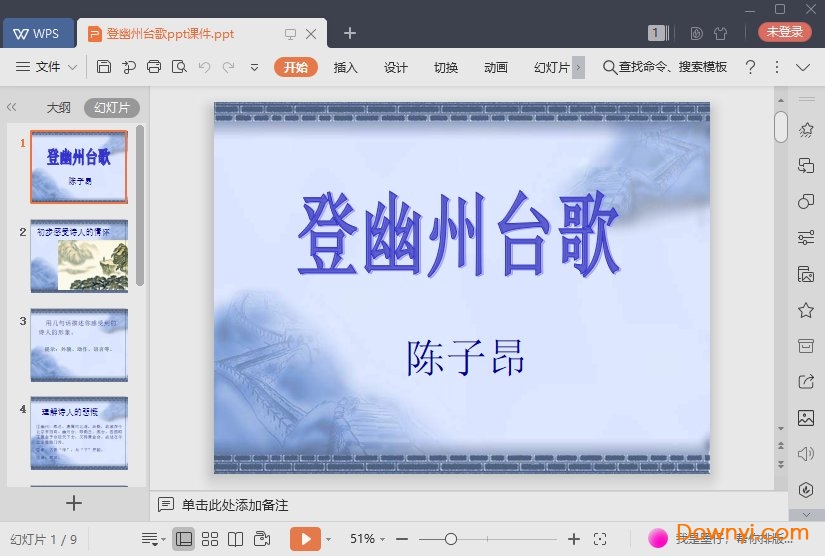Select slide 3 thumbnail
Screen dimensions: 825x556
79,345
